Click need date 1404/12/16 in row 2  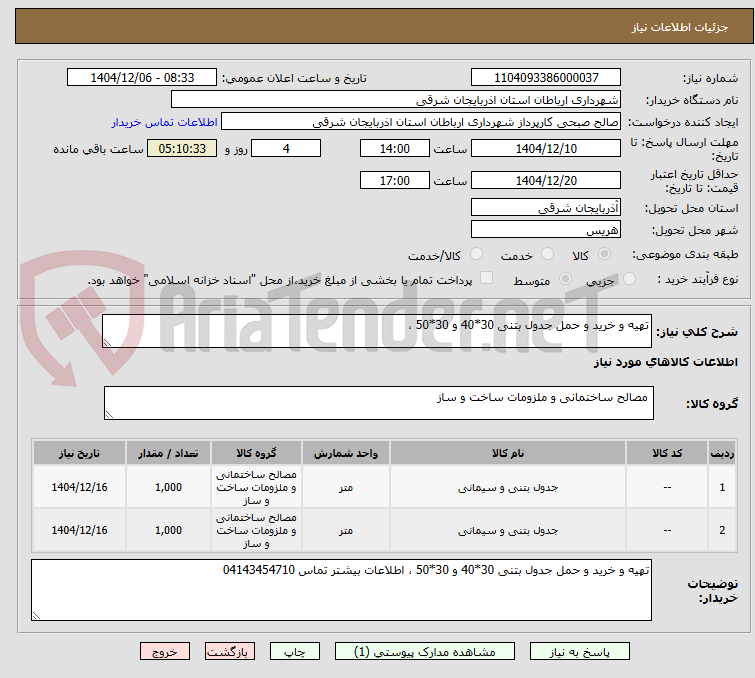coord(79,530)
